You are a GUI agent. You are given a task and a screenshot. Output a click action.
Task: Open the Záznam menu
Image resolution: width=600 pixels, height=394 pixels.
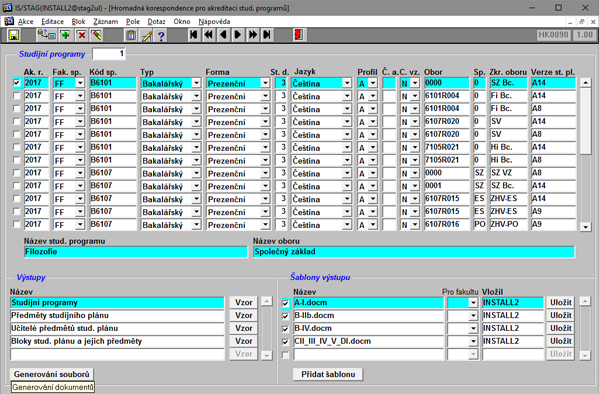click(x=106, y=22)
